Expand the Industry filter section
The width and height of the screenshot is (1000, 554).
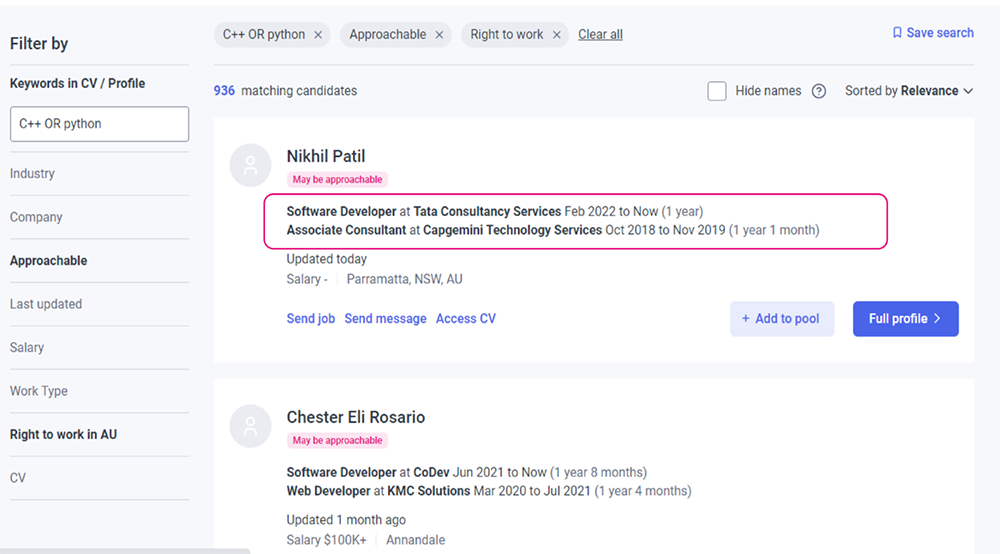pyautogui.click(x=33, y=174)
